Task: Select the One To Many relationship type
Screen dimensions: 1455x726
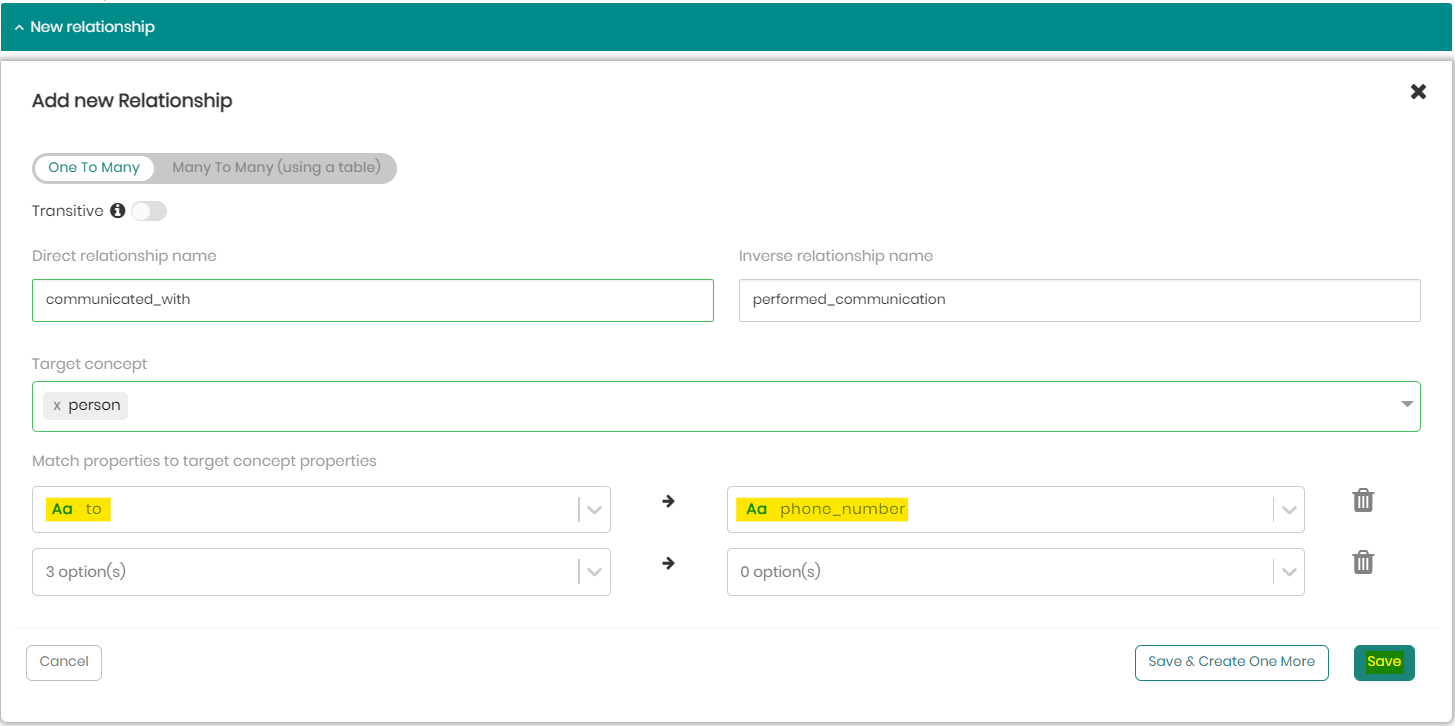Action: click(x=94, y=168)
